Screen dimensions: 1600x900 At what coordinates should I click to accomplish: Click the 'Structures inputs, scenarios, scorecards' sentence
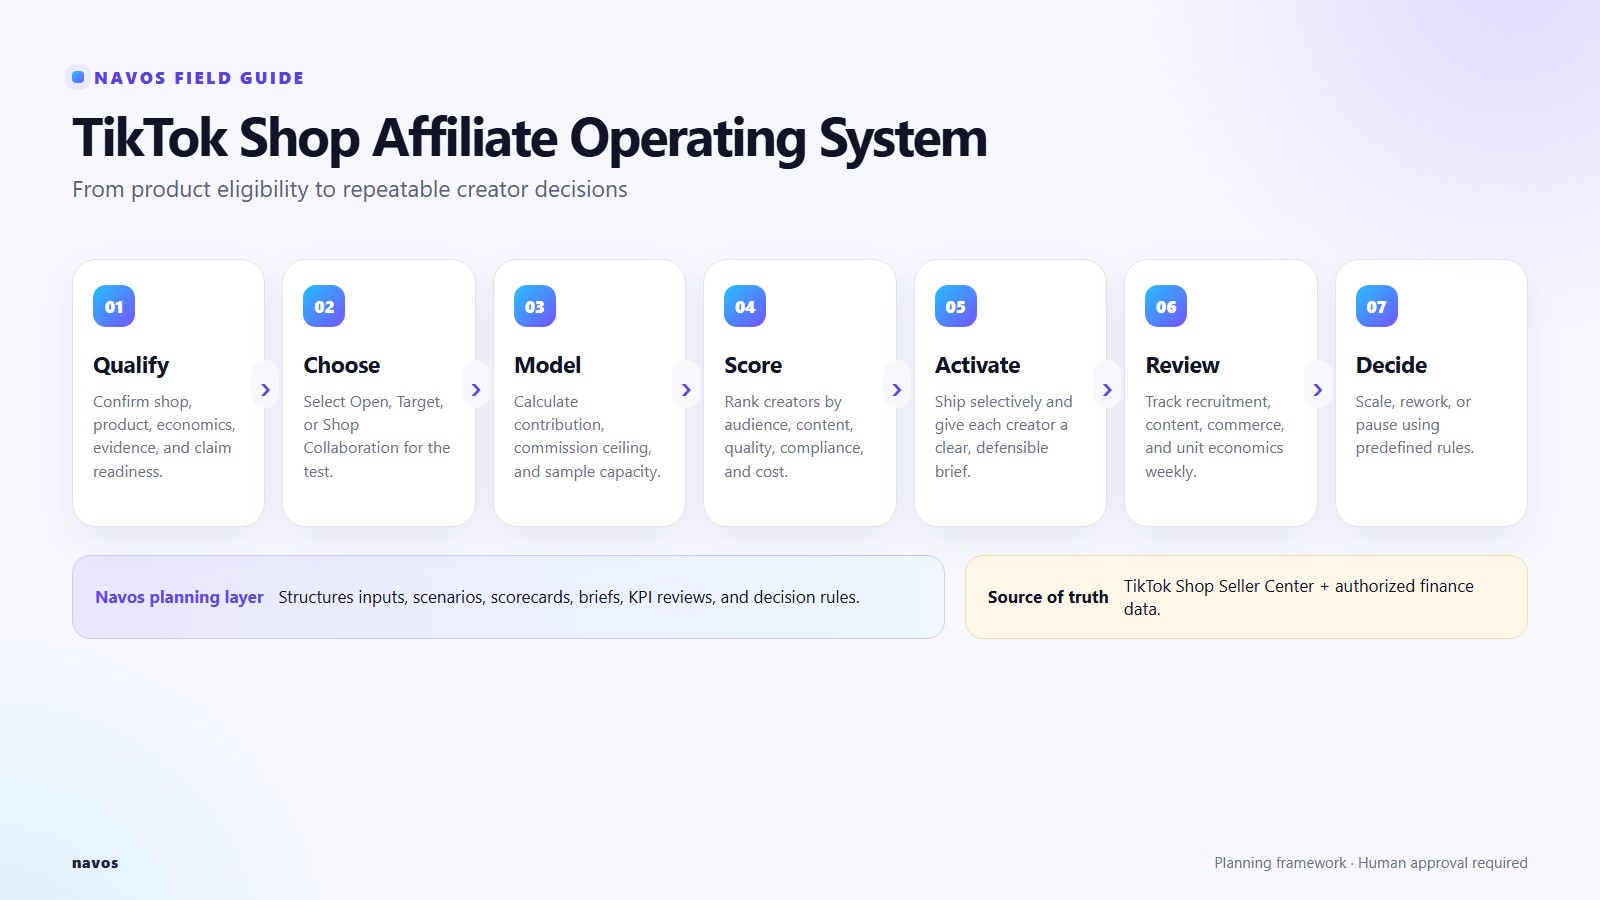[x=569, y=597]
